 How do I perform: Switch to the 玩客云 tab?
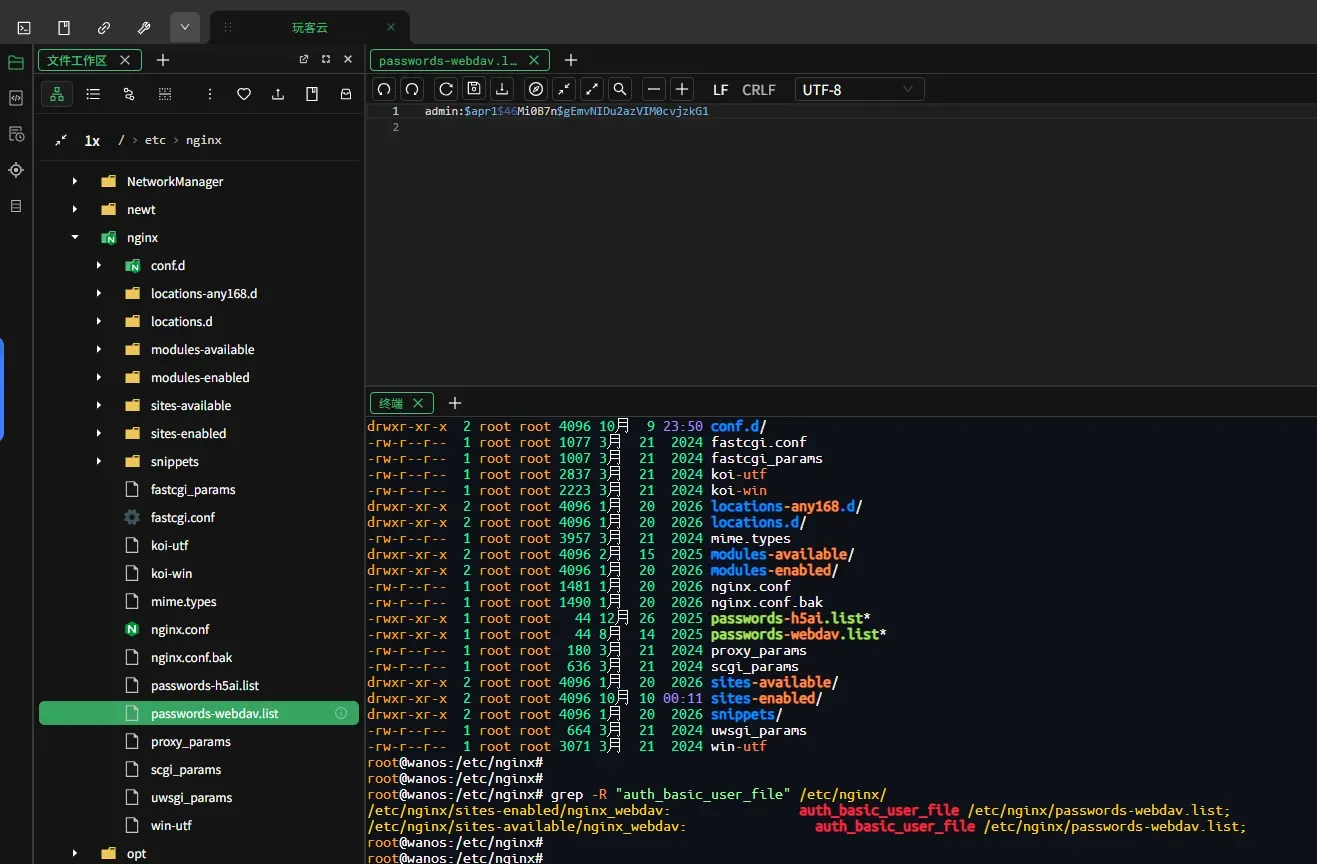coord(309,27)
